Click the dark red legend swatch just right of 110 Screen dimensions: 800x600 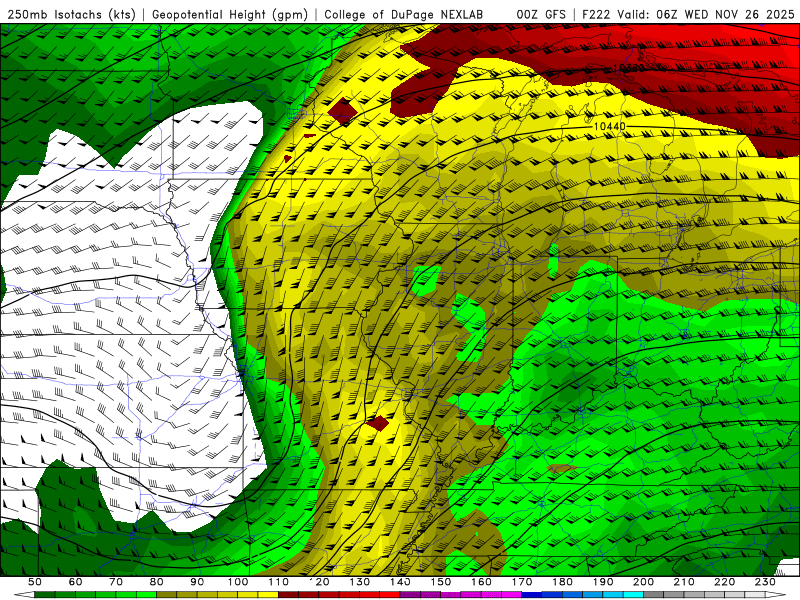coord(288,595)
